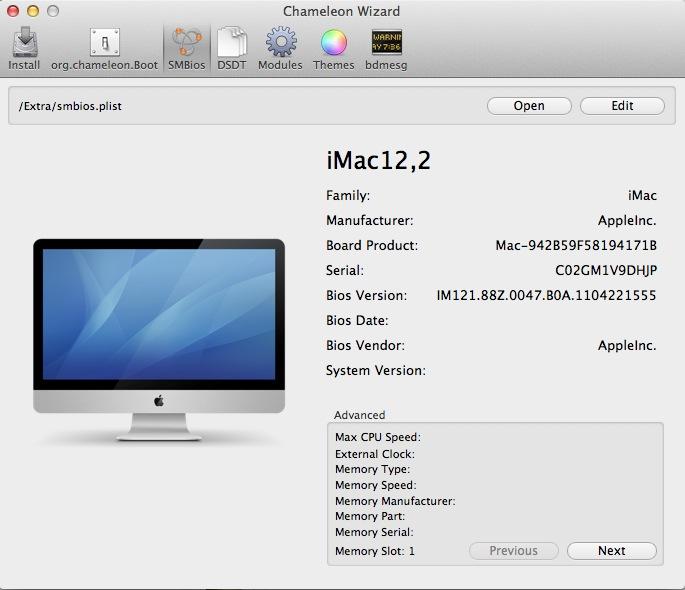This screenshot has width=685, height=590.
Task: Minimize the window with yellow button
Action: coord(33,11)
